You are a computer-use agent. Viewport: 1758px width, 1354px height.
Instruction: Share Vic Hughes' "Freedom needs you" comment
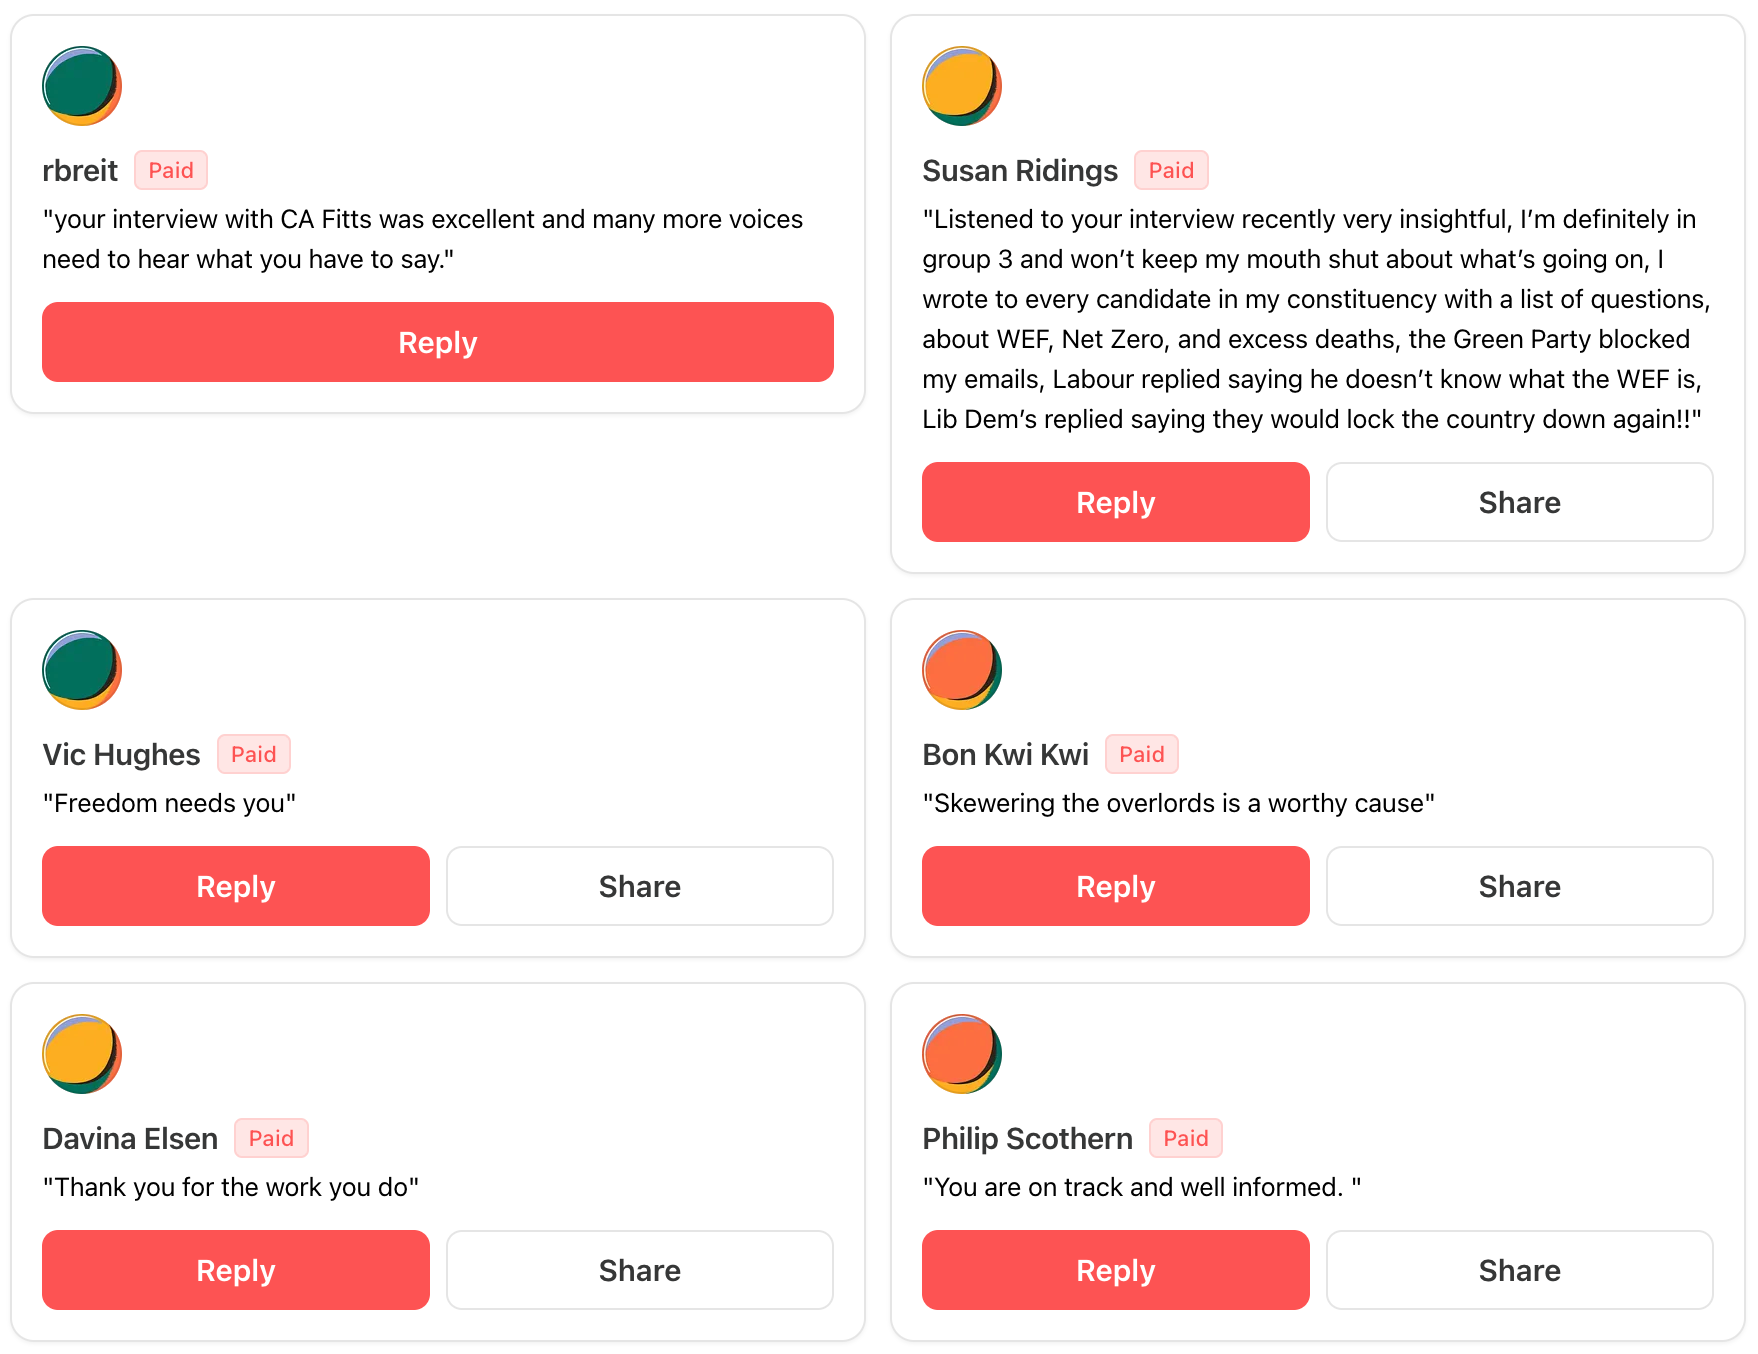pos(639,886)
